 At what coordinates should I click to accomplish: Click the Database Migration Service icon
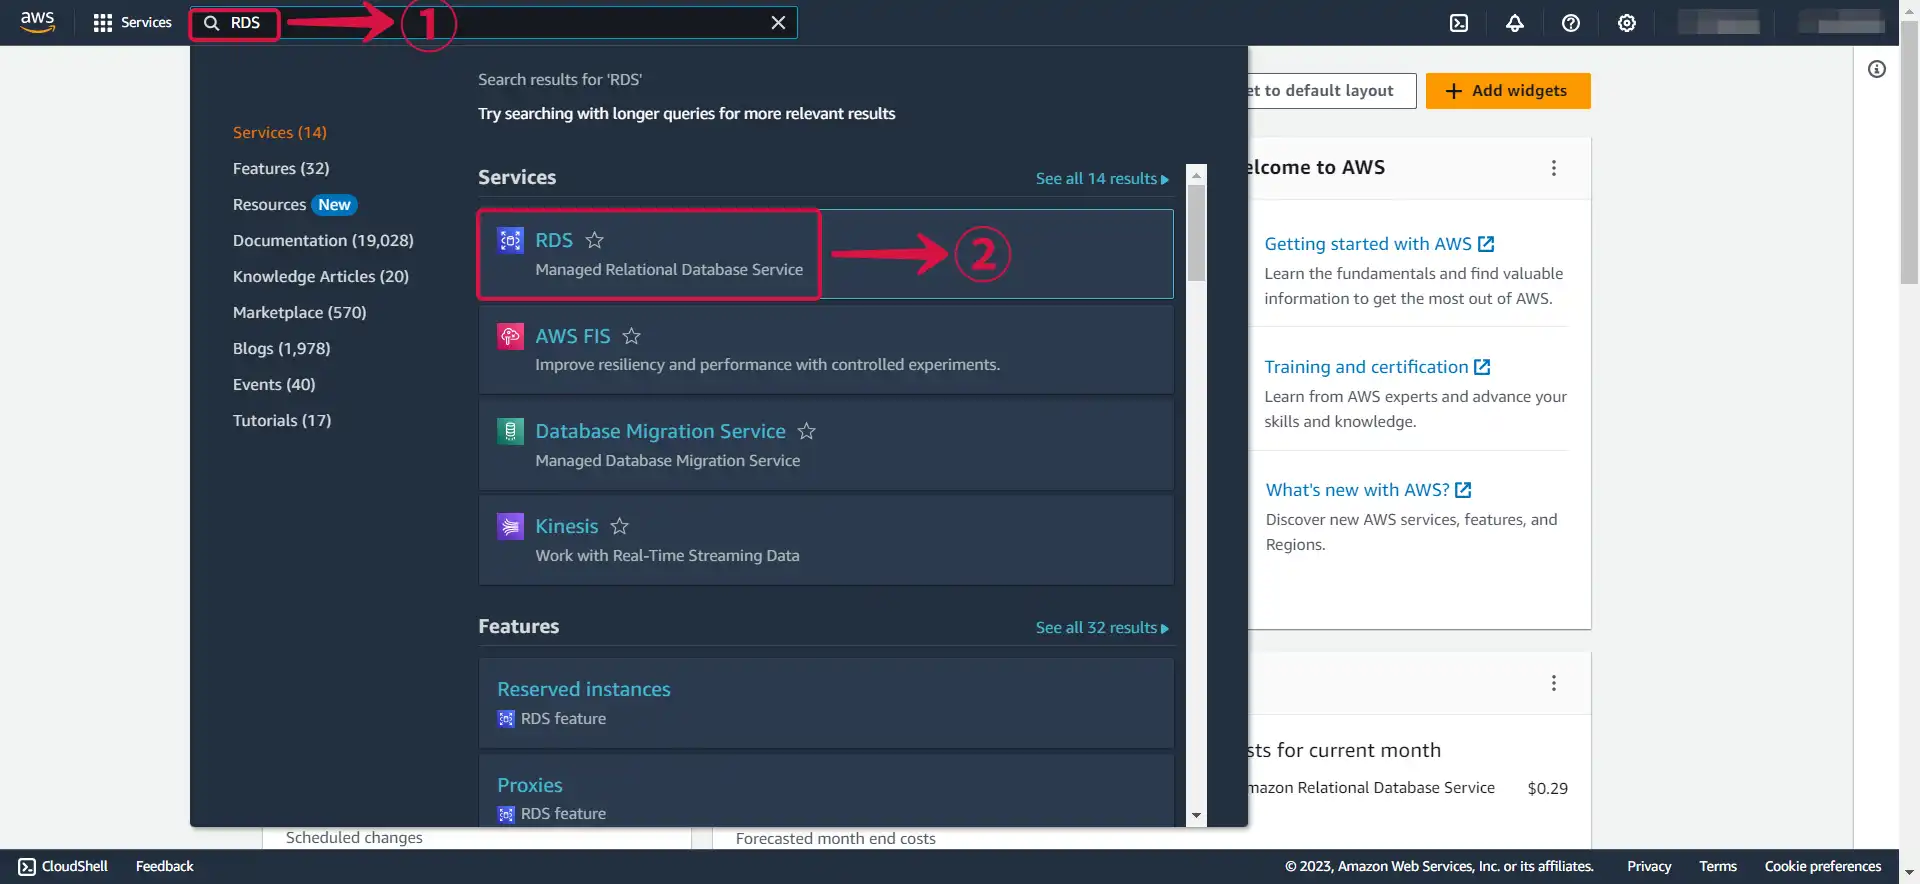coord(510,431)
